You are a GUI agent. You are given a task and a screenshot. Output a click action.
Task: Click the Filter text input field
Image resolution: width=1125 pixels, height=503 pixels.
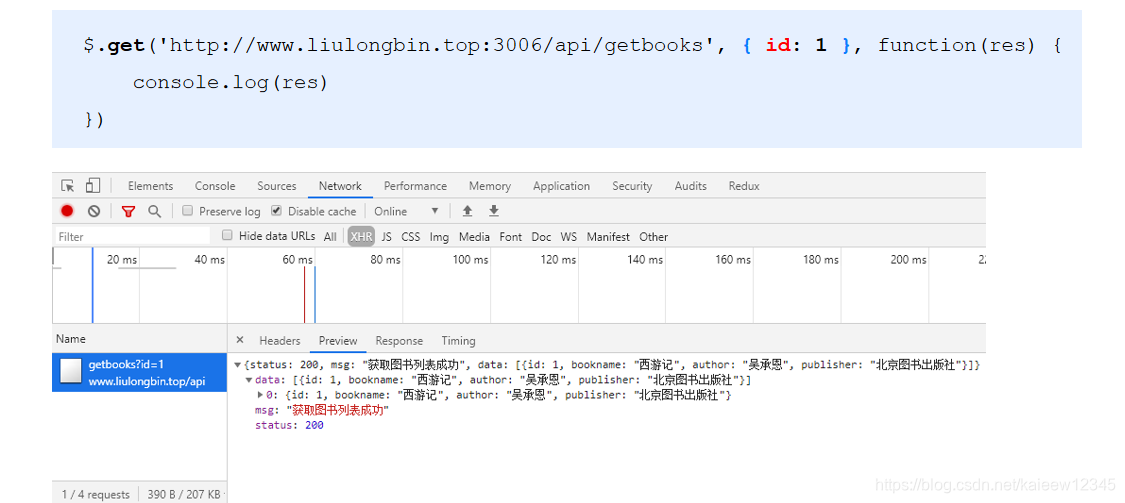tap(132, 236)
